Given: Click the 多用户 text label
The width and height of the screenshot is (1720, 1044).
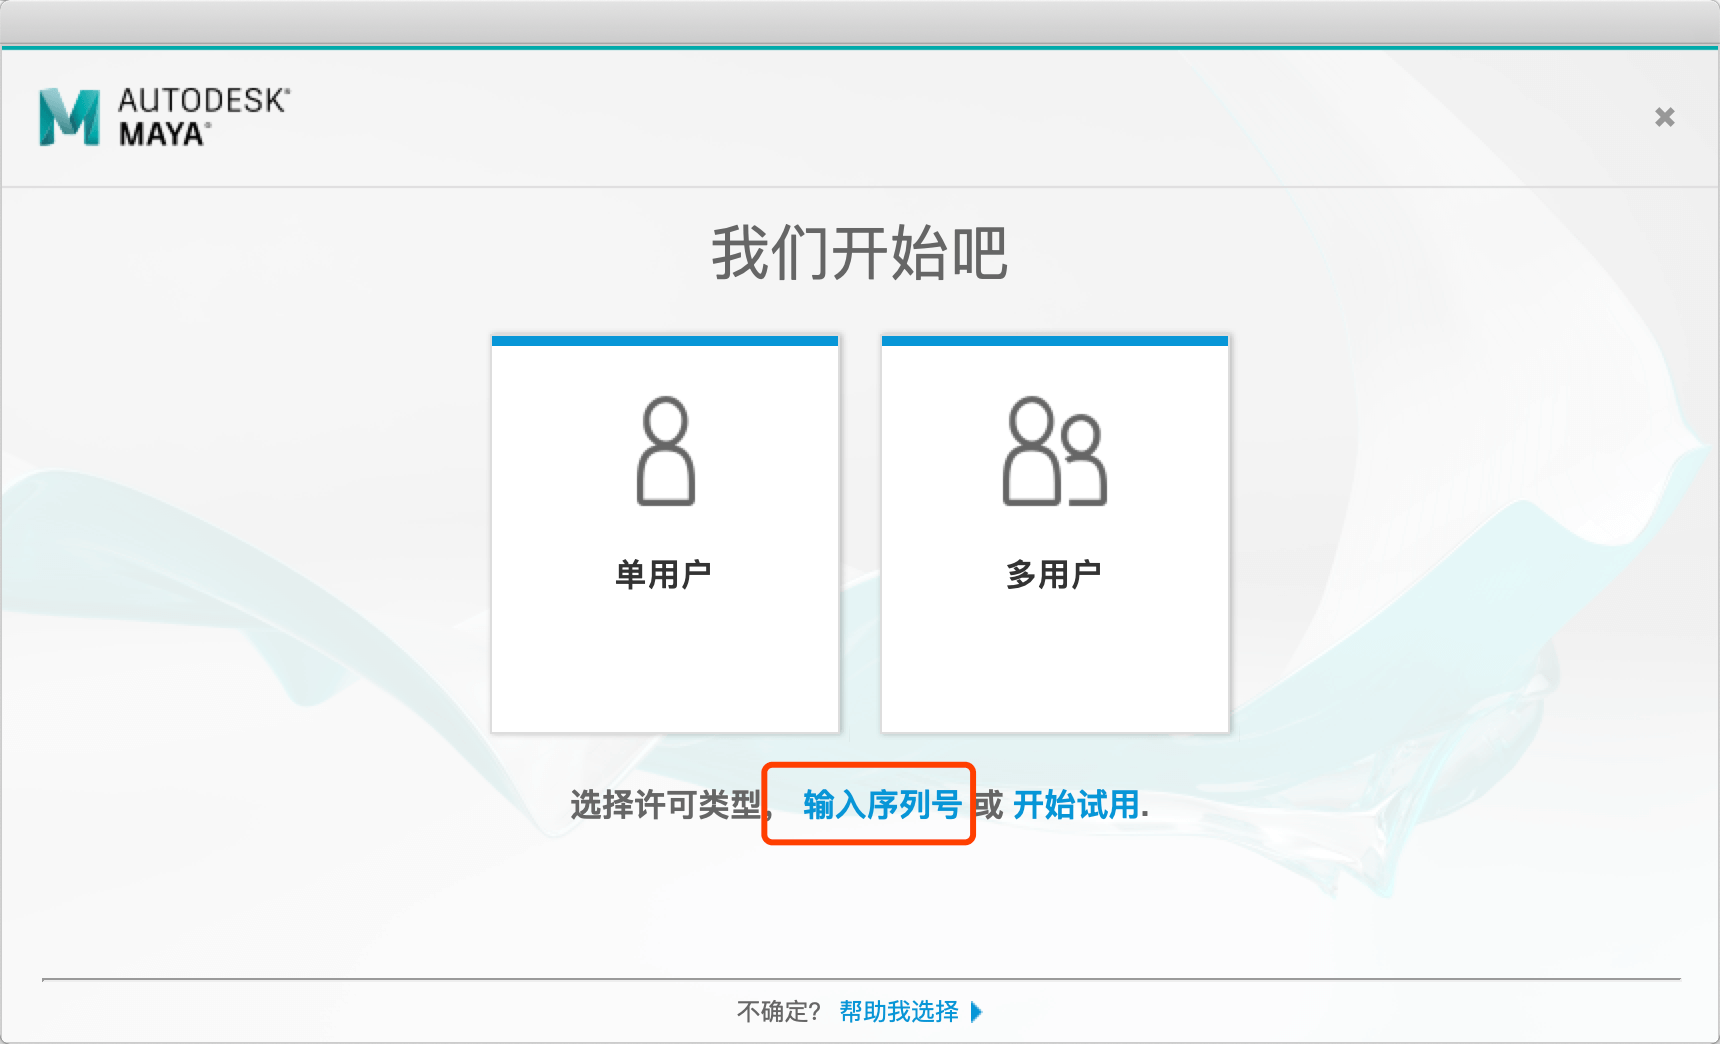Looking at the screenshot, I should pos(1053,574).
